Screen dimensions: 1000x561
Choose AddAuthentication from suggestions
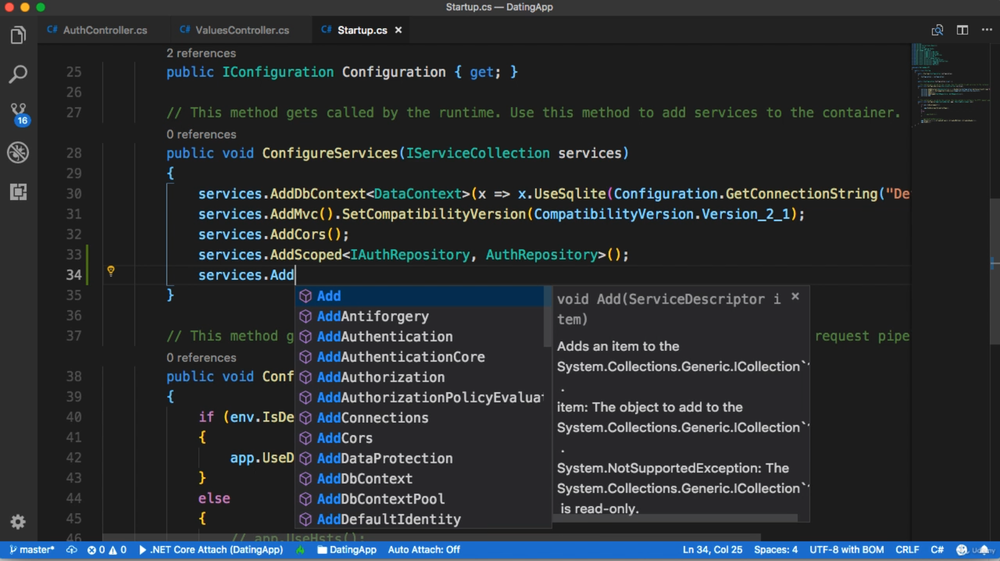pyautogui.click(x=419, y=337)
